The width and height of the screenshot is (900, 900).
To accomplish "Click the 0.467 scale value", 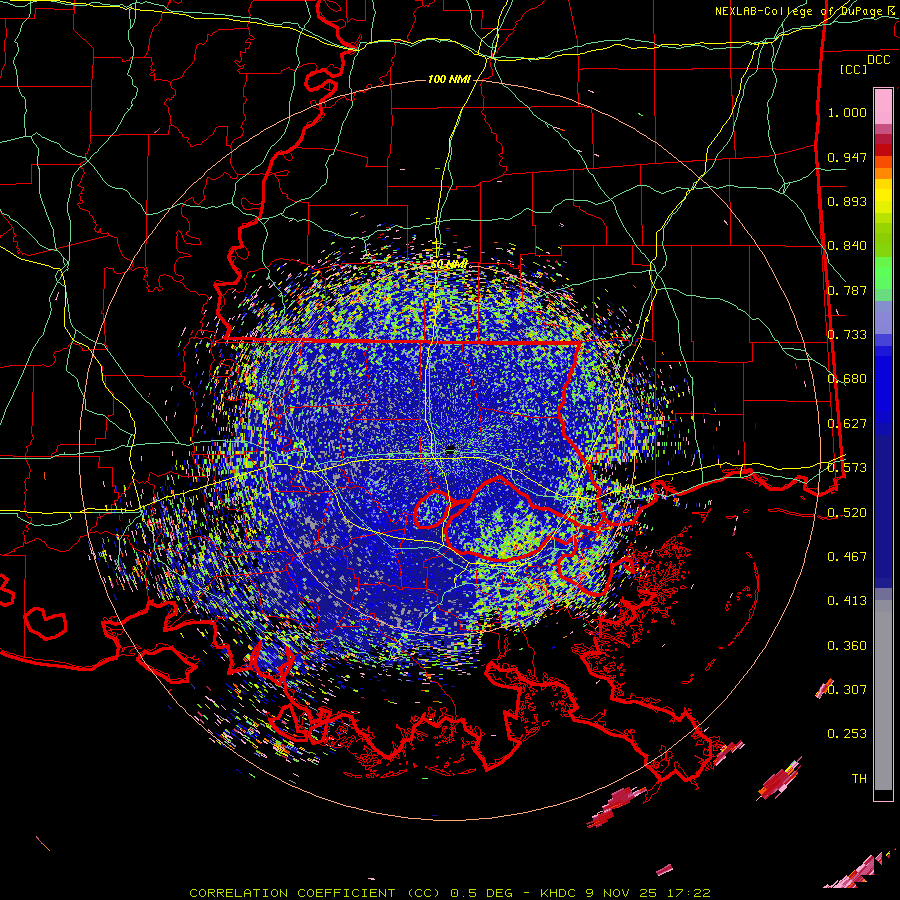I will point(847,557).
